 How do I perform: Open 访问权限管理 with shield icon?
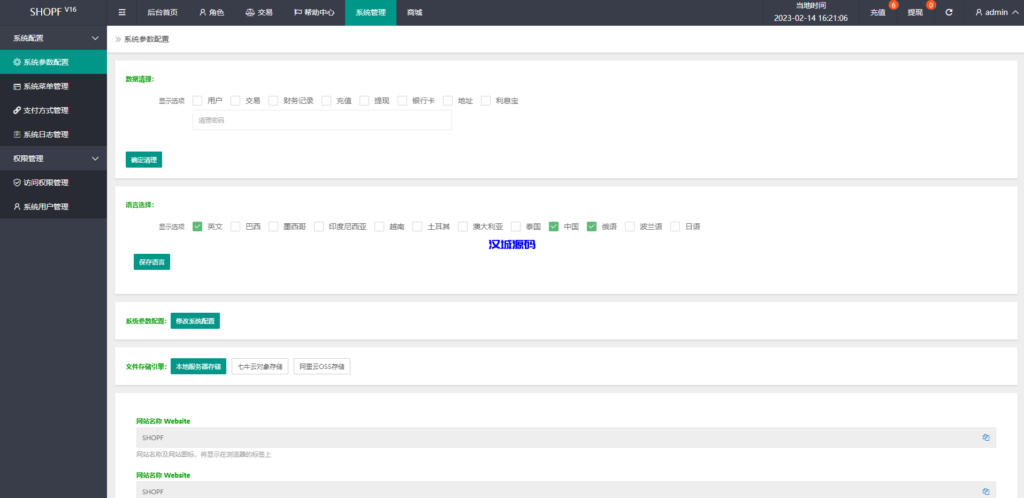46,182
